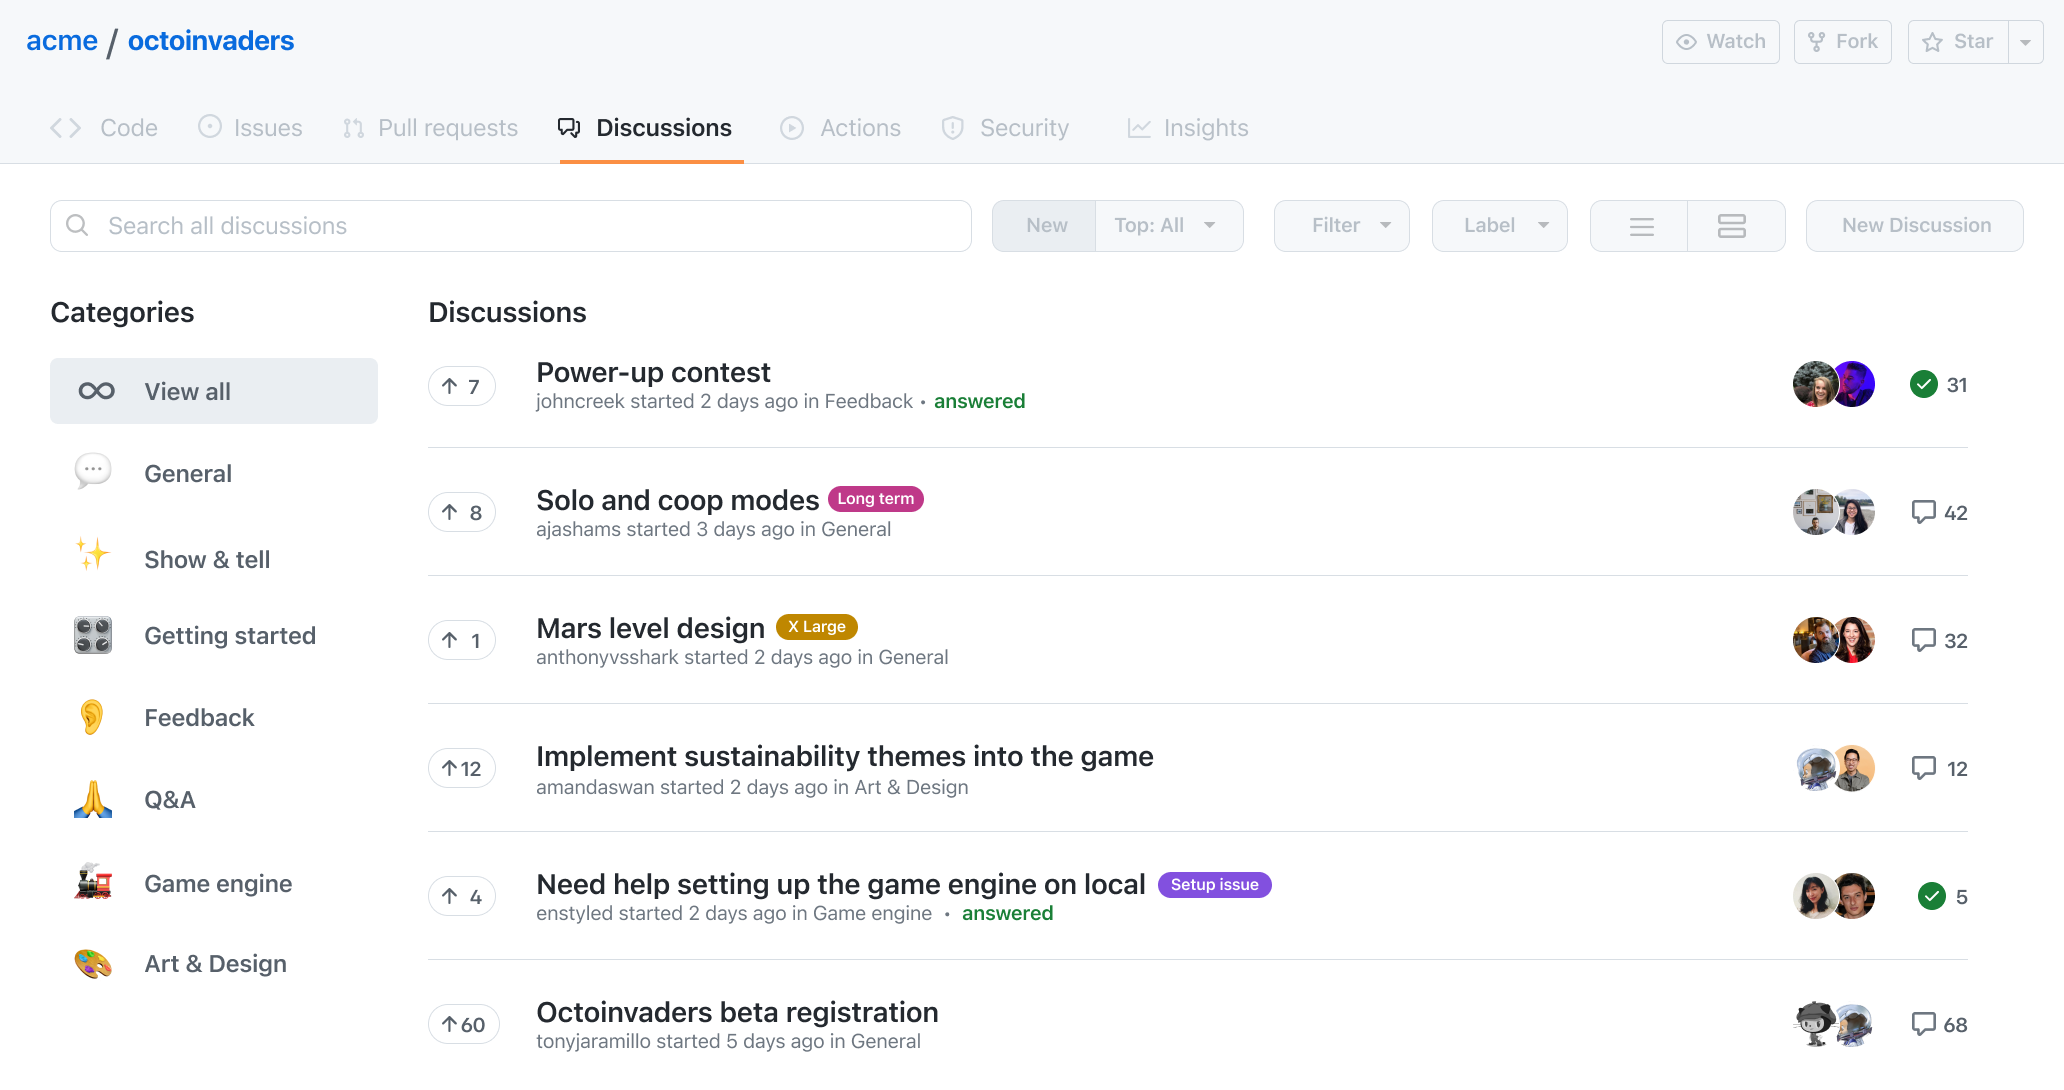
Task: Click the Code section icon
Action: coord(64,127)
